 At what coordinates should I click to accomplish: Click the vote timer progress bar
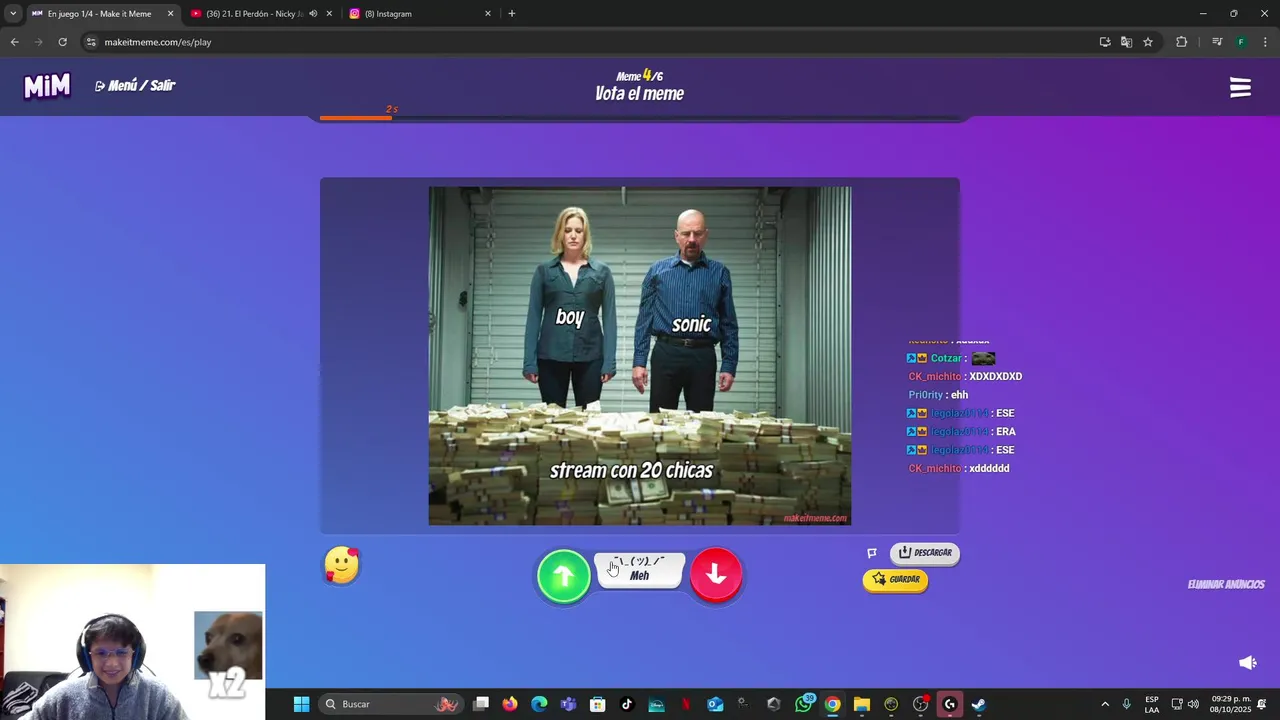coord(640,118)
